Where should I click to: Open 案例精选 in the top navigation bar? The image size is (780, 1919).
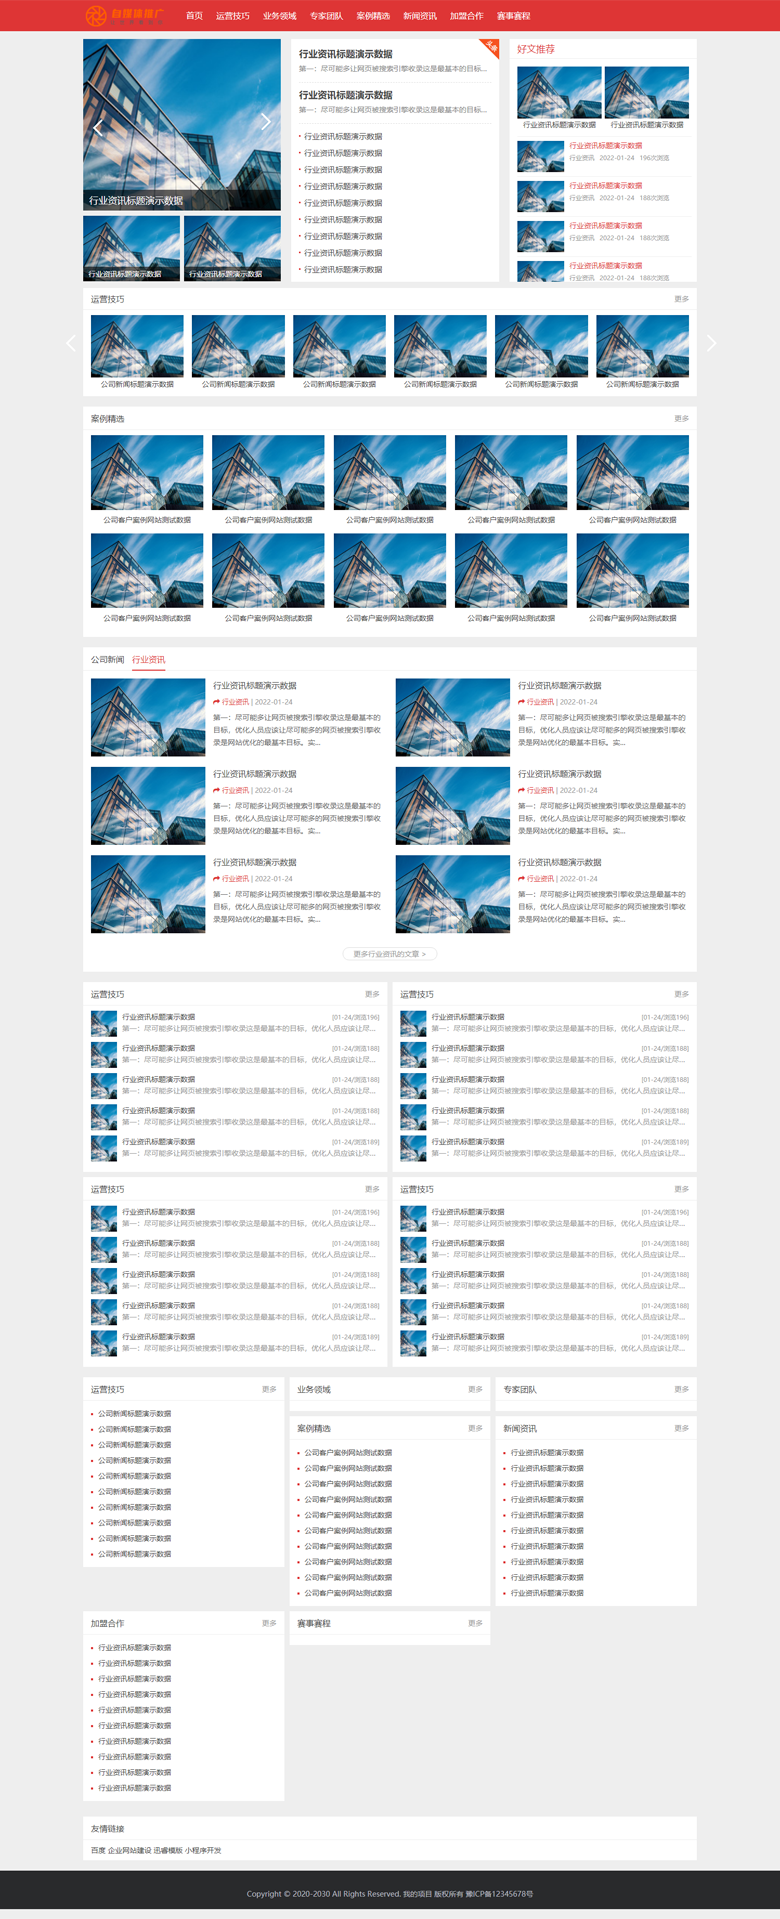[x=373, y=16]
